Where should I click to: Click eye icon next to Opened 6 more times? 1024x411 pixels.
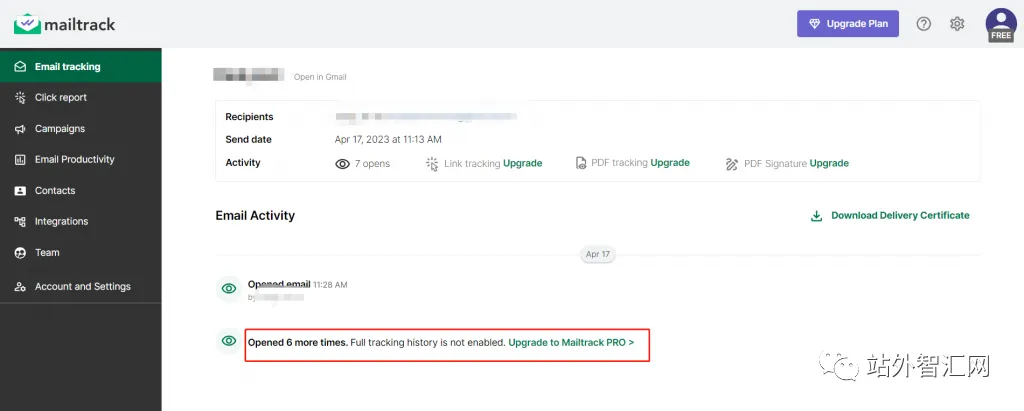(229, 341)
